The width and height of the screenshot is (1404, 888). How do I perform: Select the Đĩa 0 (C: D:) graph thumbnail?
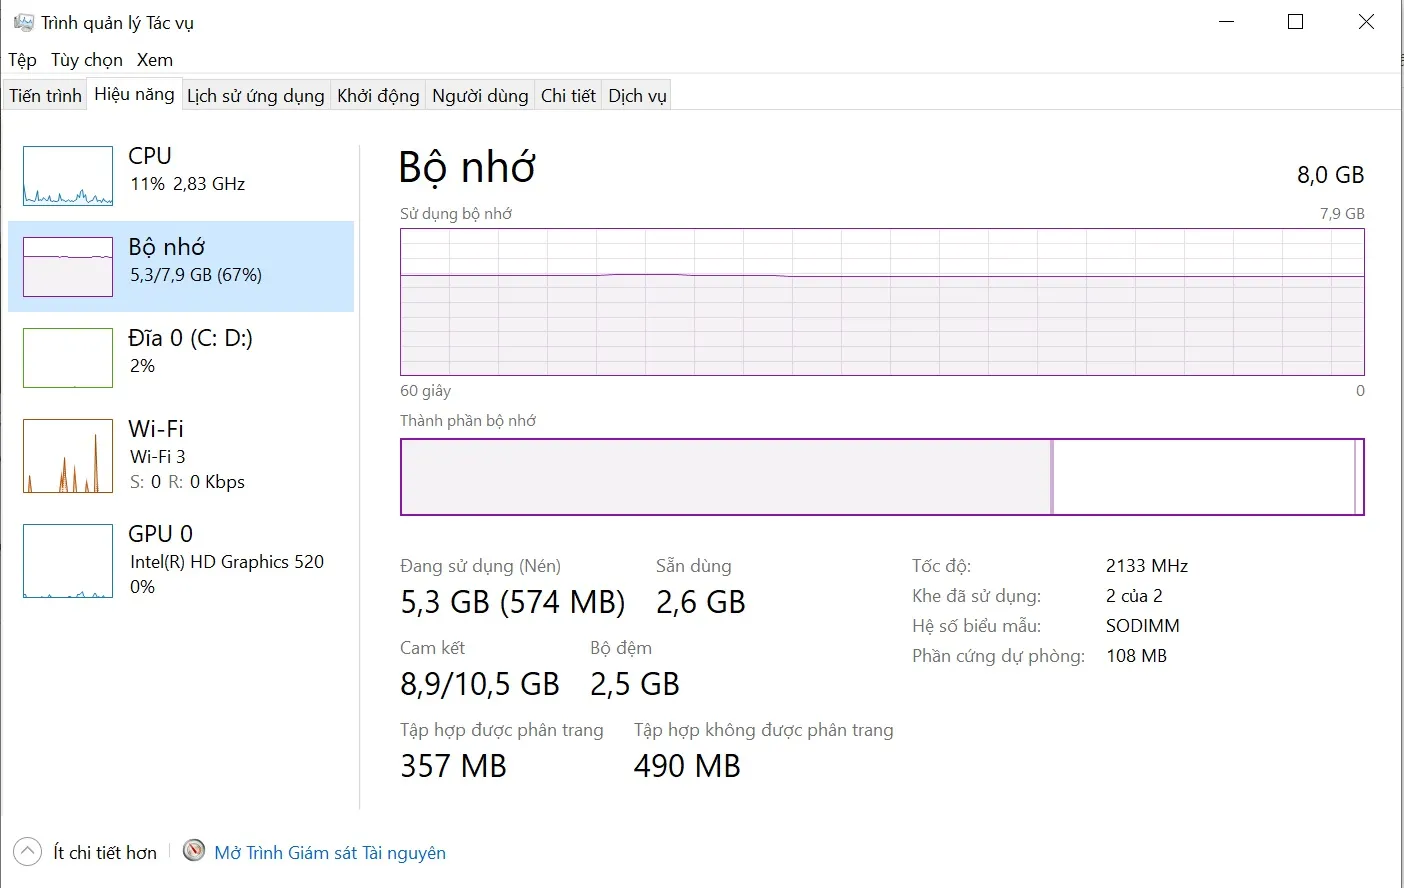[68, 358]
